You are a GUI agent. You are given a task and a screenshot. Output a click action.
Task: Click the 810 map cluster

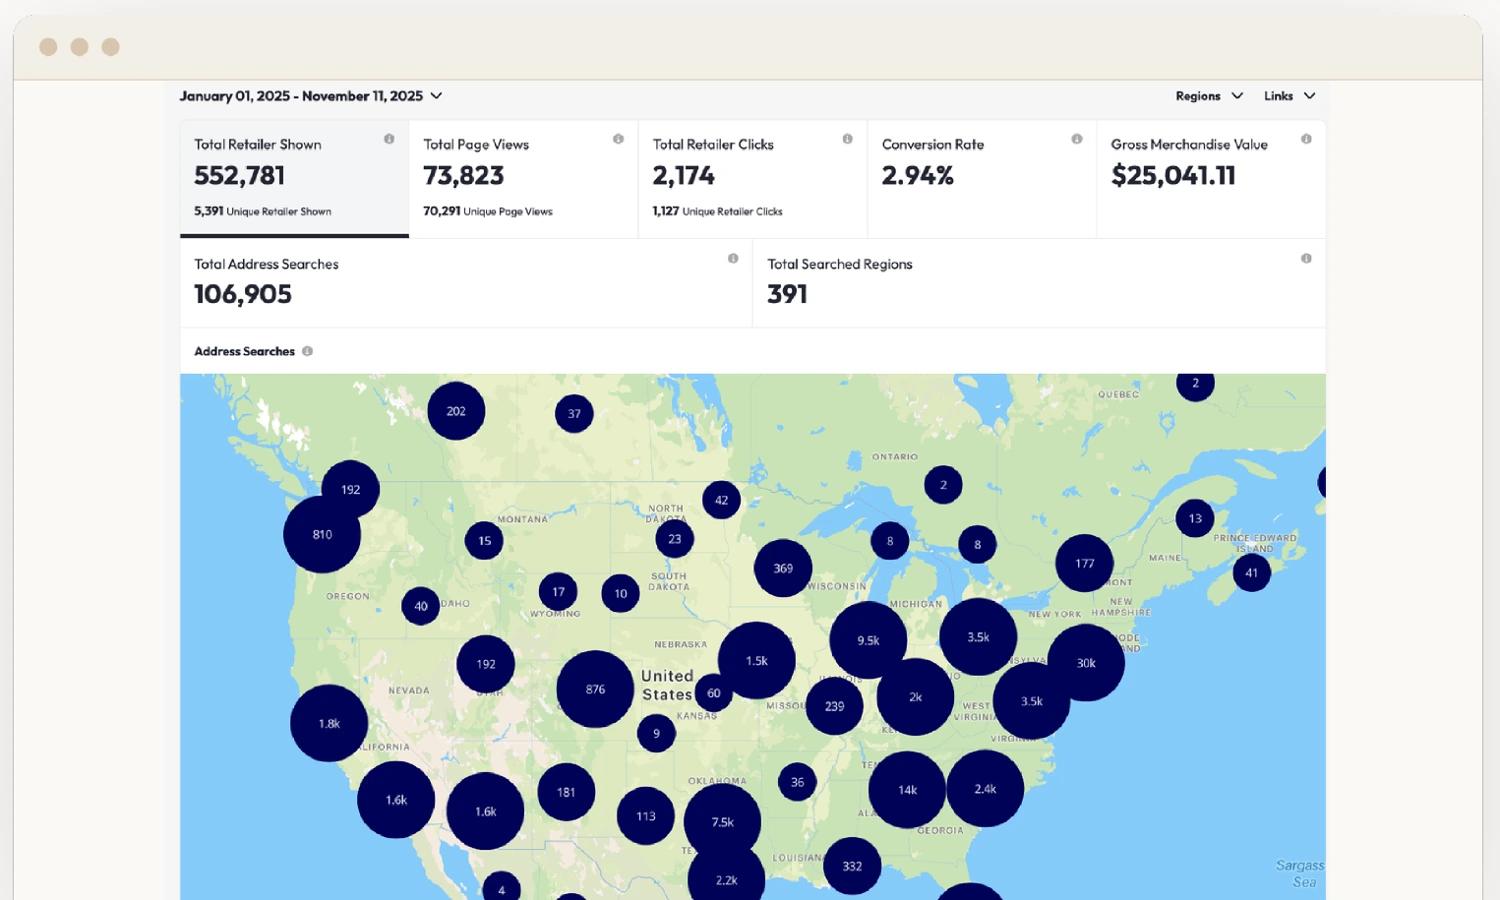(x=322, y=534)
